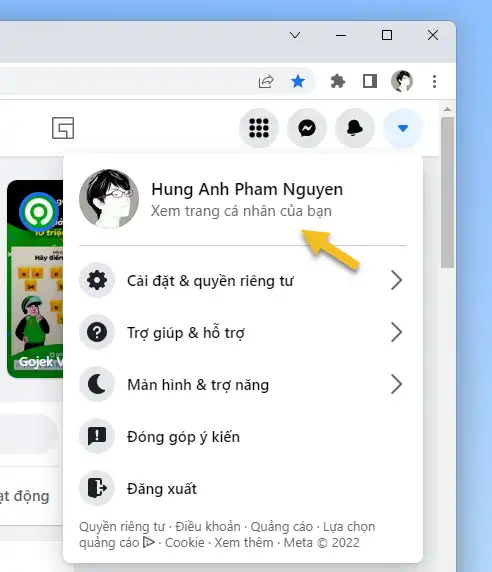Choose Đăng xuất to log out
This screenshot has height=572, width=492.
tap(243, 488)
